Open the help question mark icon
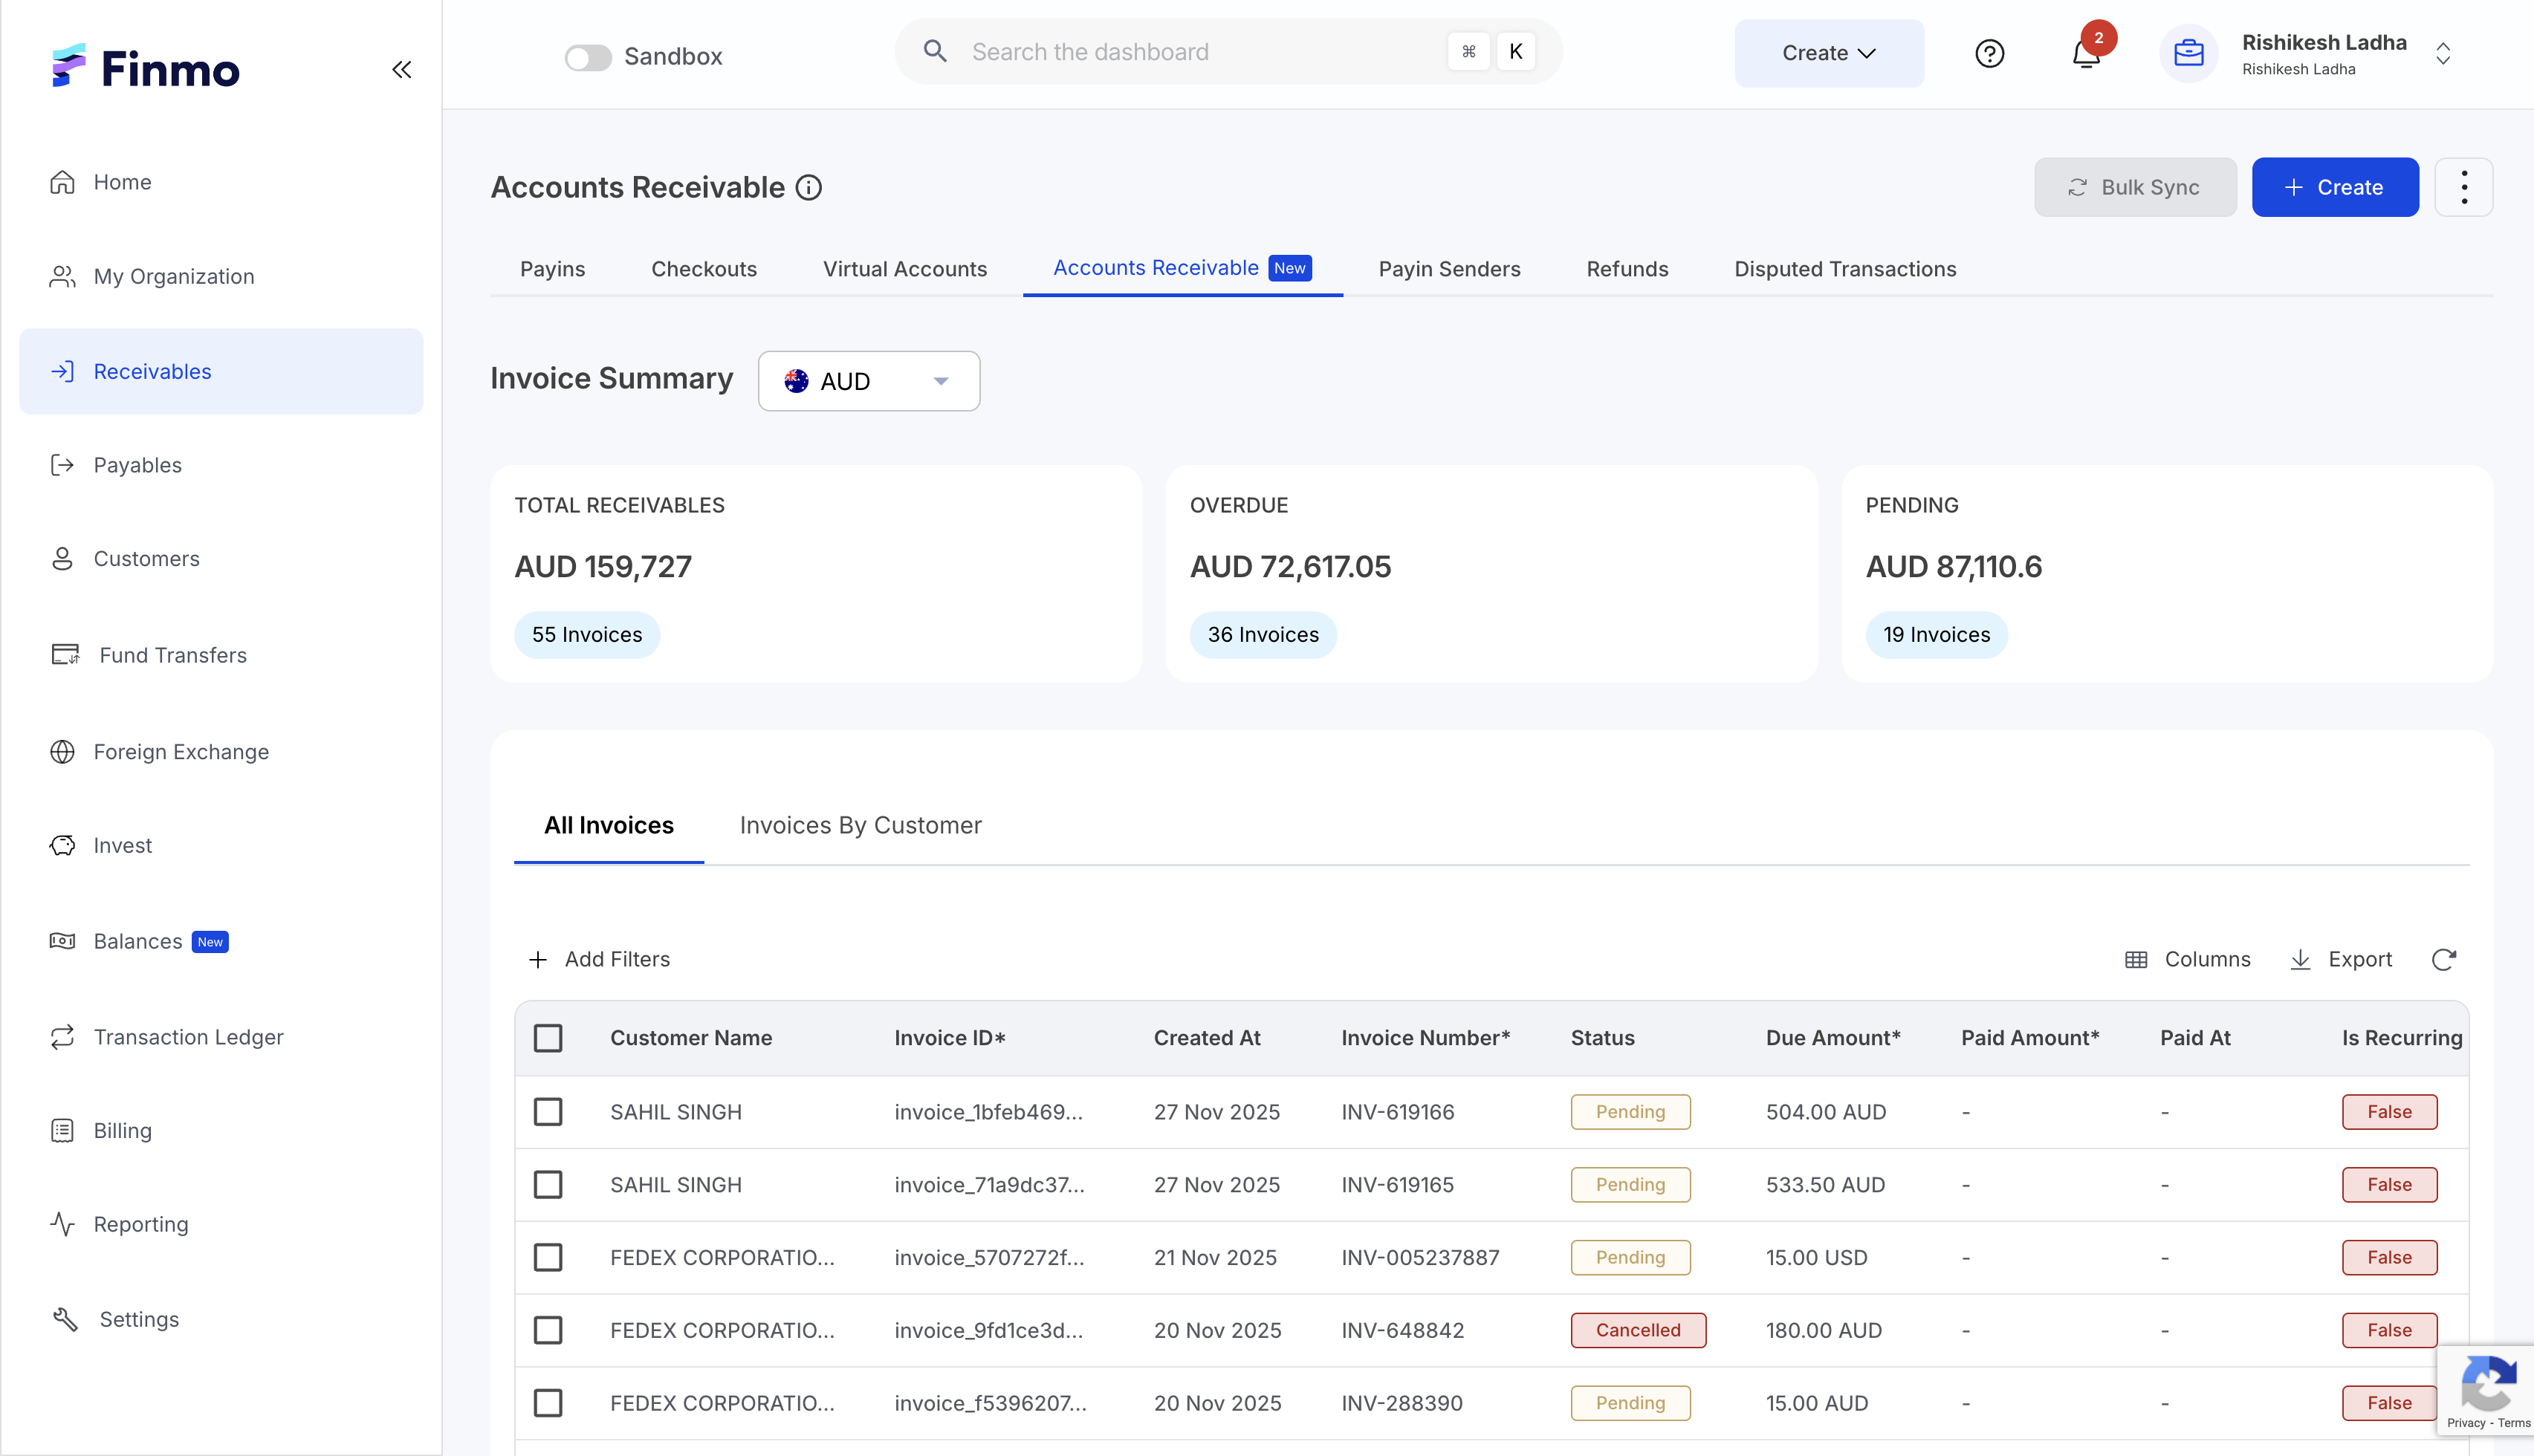 click(1989, 53)
